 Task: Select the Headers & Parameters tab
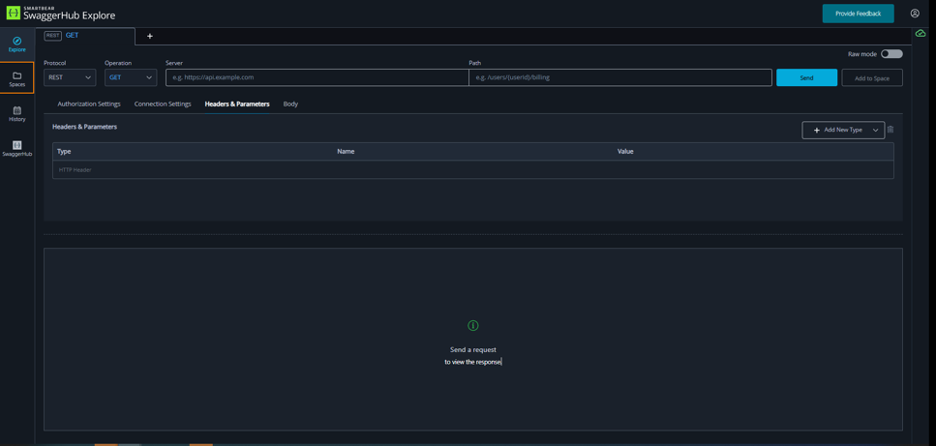point(237,104)
